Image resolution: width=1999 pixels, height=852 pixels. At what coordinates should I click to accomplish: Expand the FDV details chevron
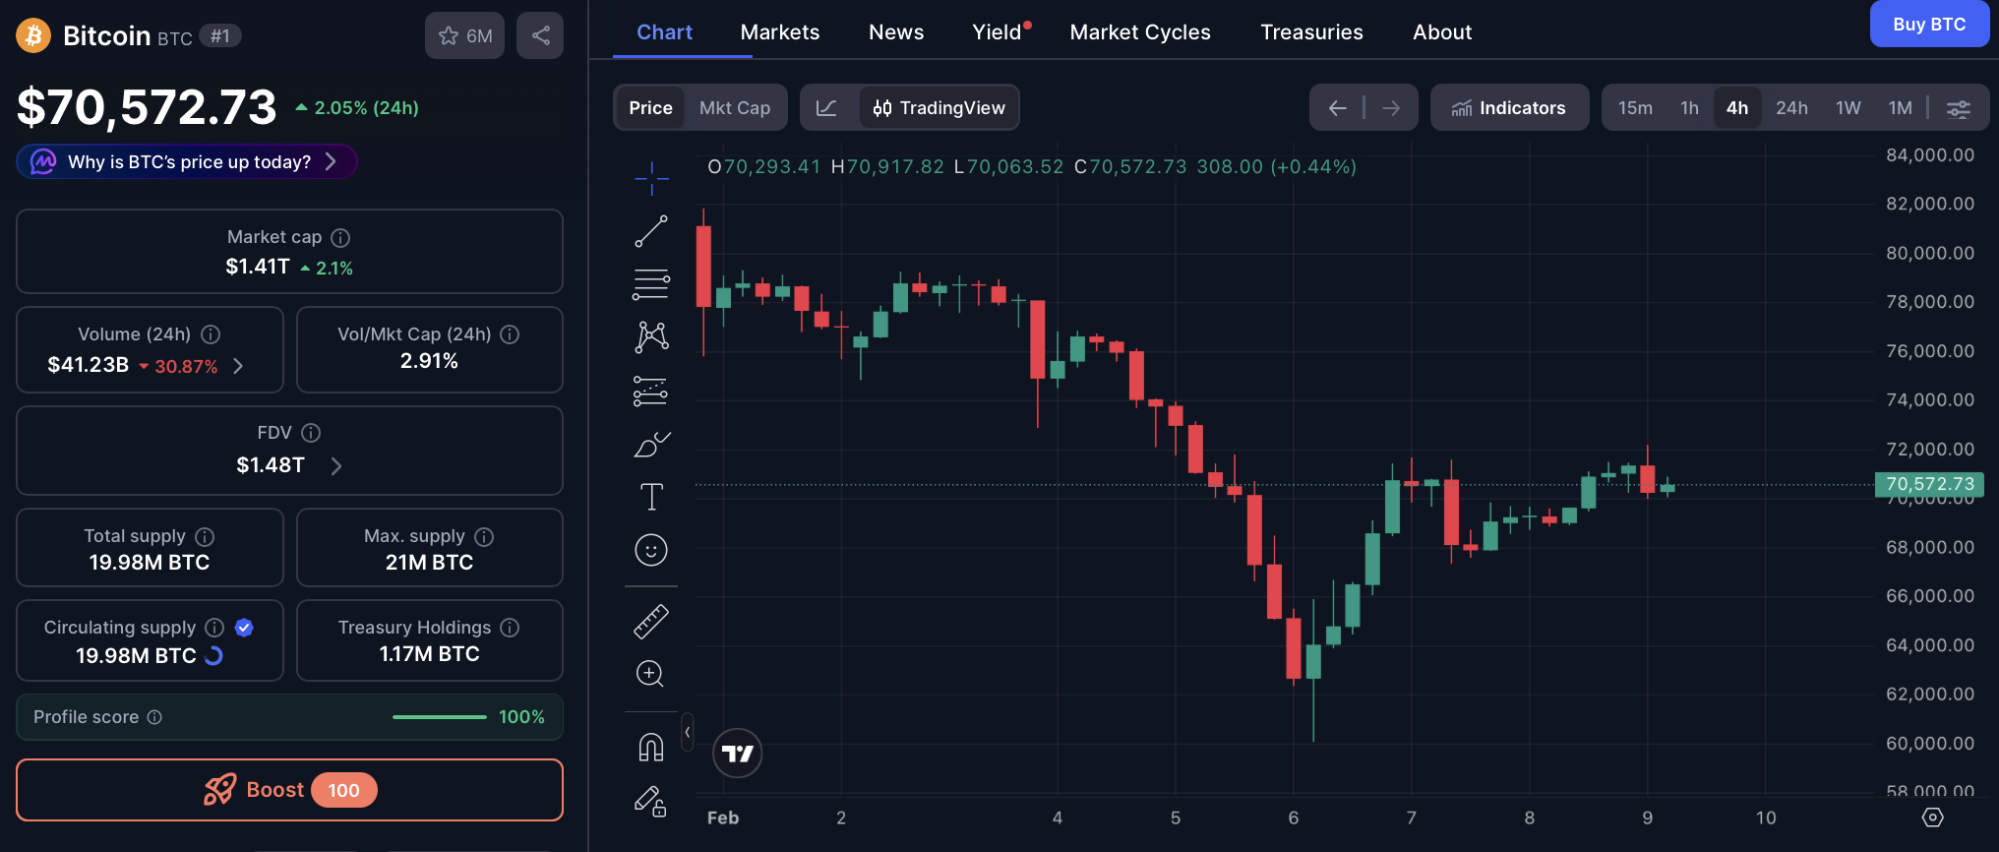[x=336, y=466]
